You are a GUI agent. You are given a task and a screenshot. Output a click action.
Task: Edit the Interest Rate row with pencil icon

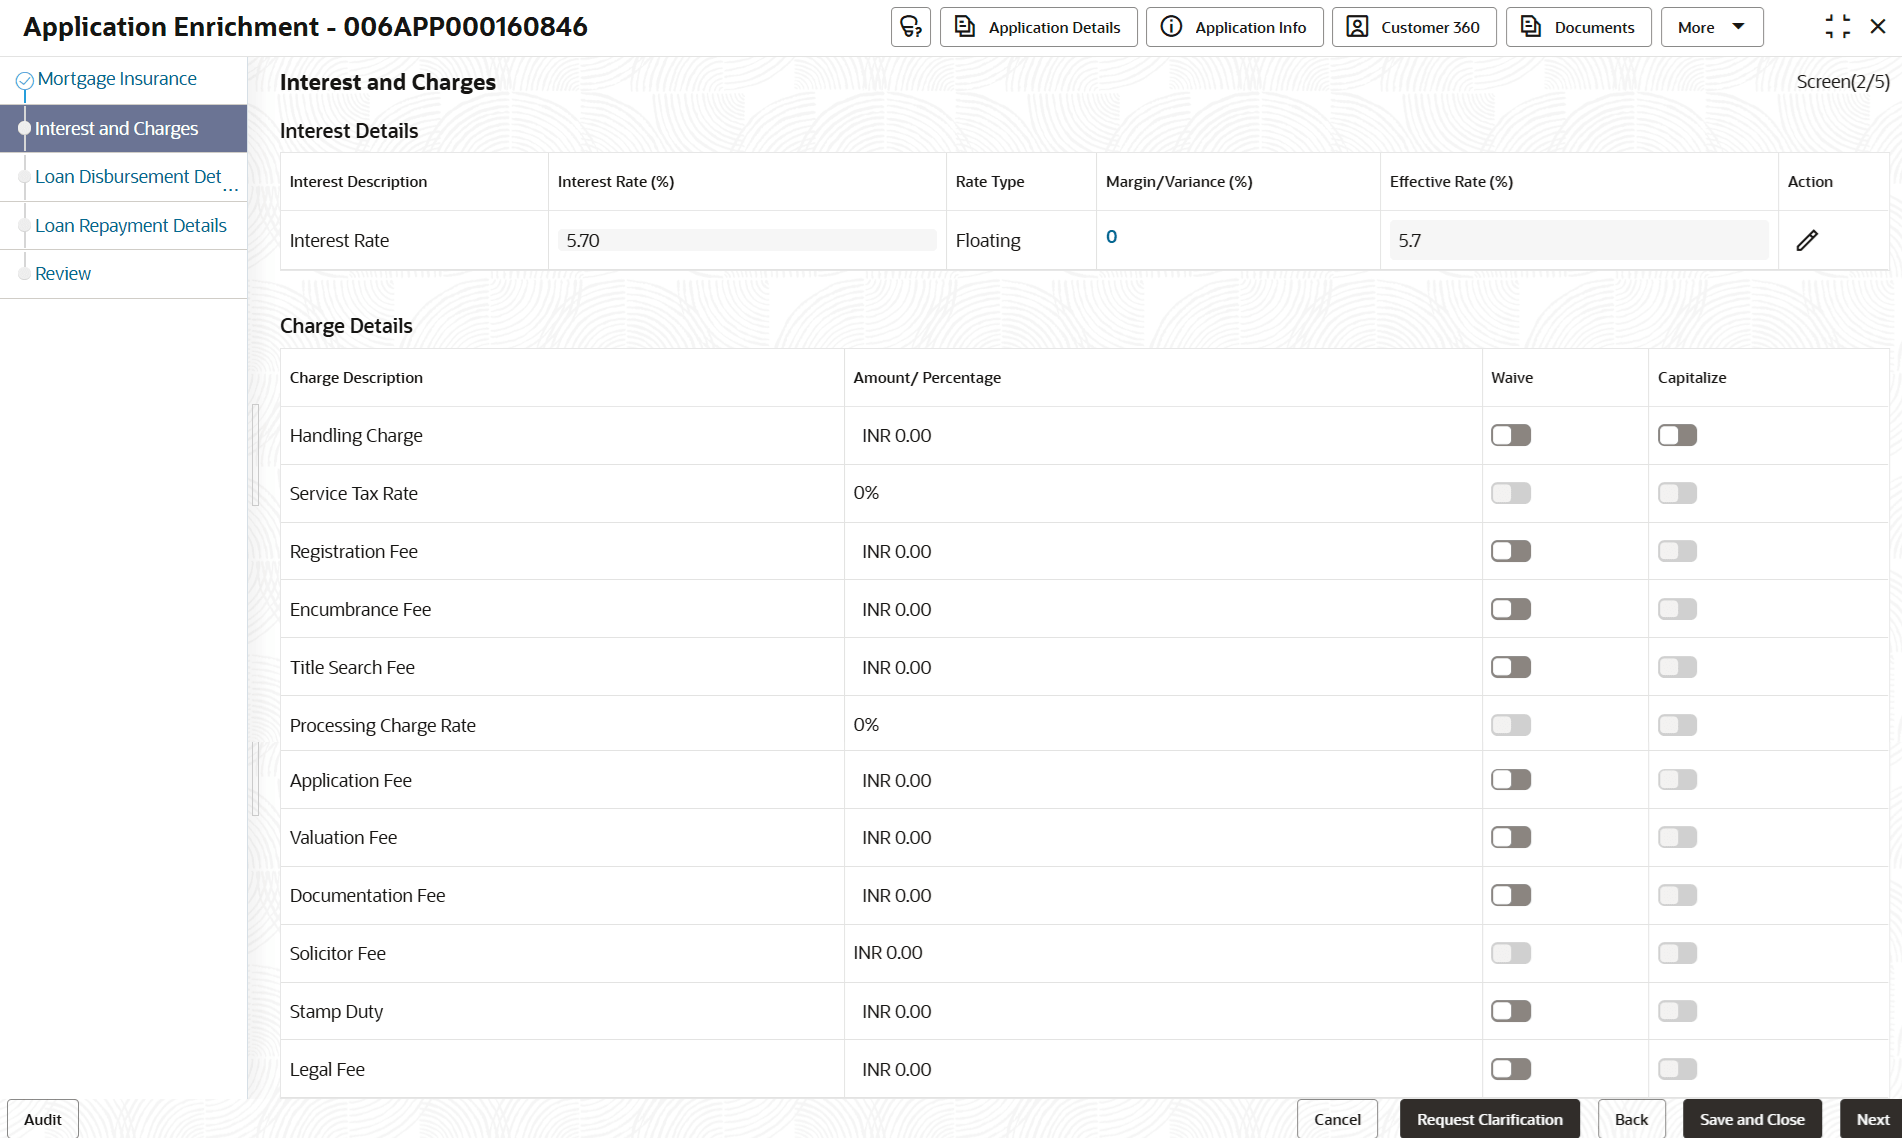(1807, 240)
